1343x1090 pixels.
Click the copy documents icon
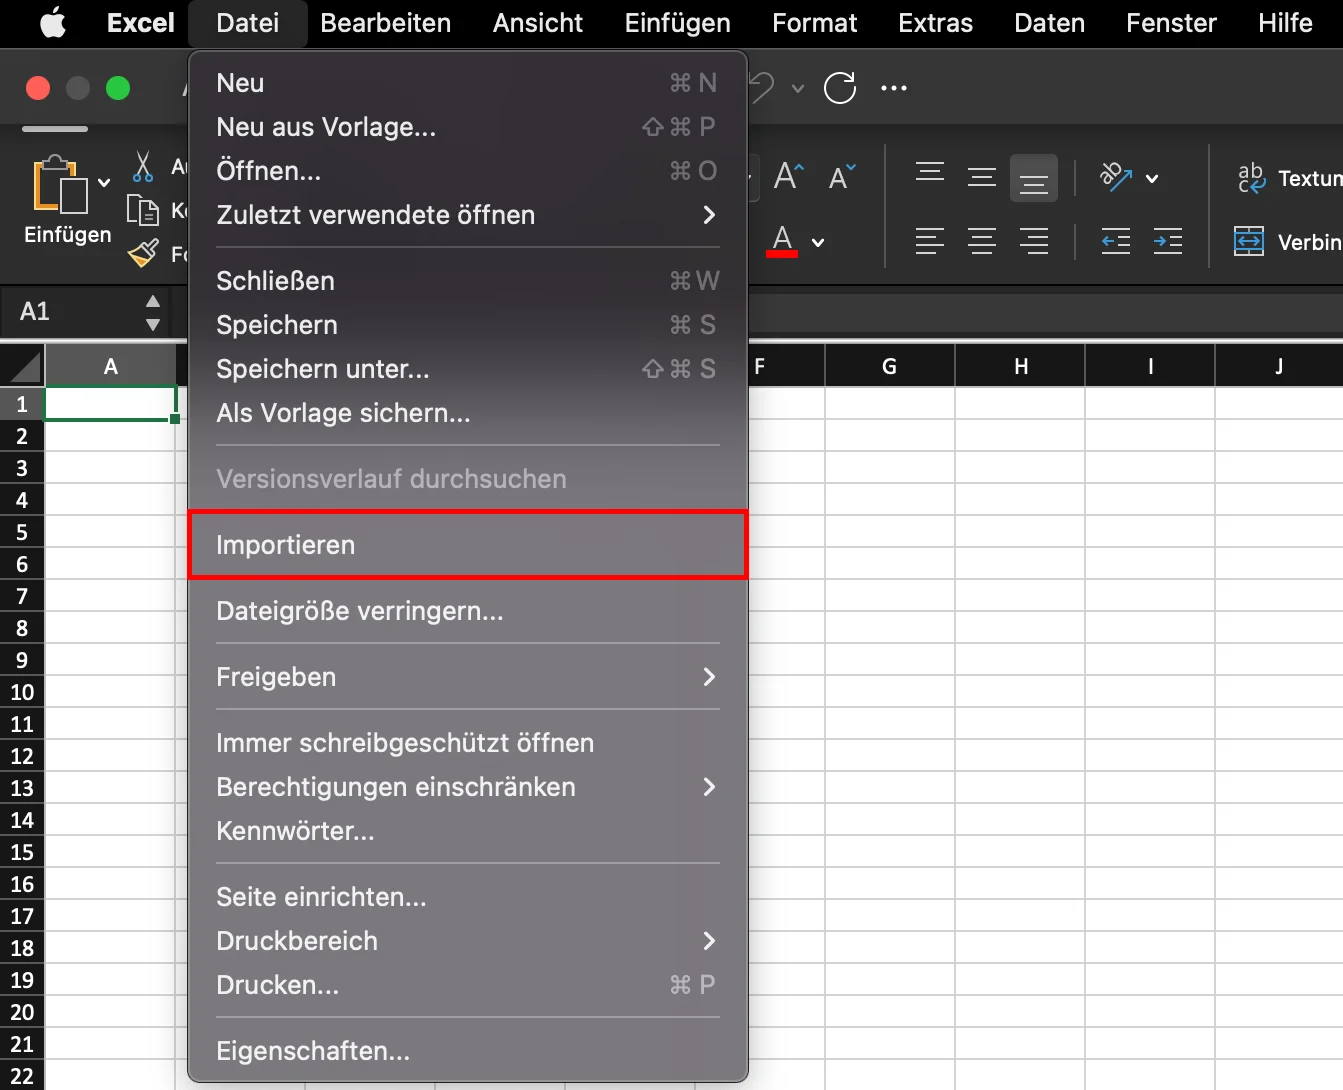point(143,210)
